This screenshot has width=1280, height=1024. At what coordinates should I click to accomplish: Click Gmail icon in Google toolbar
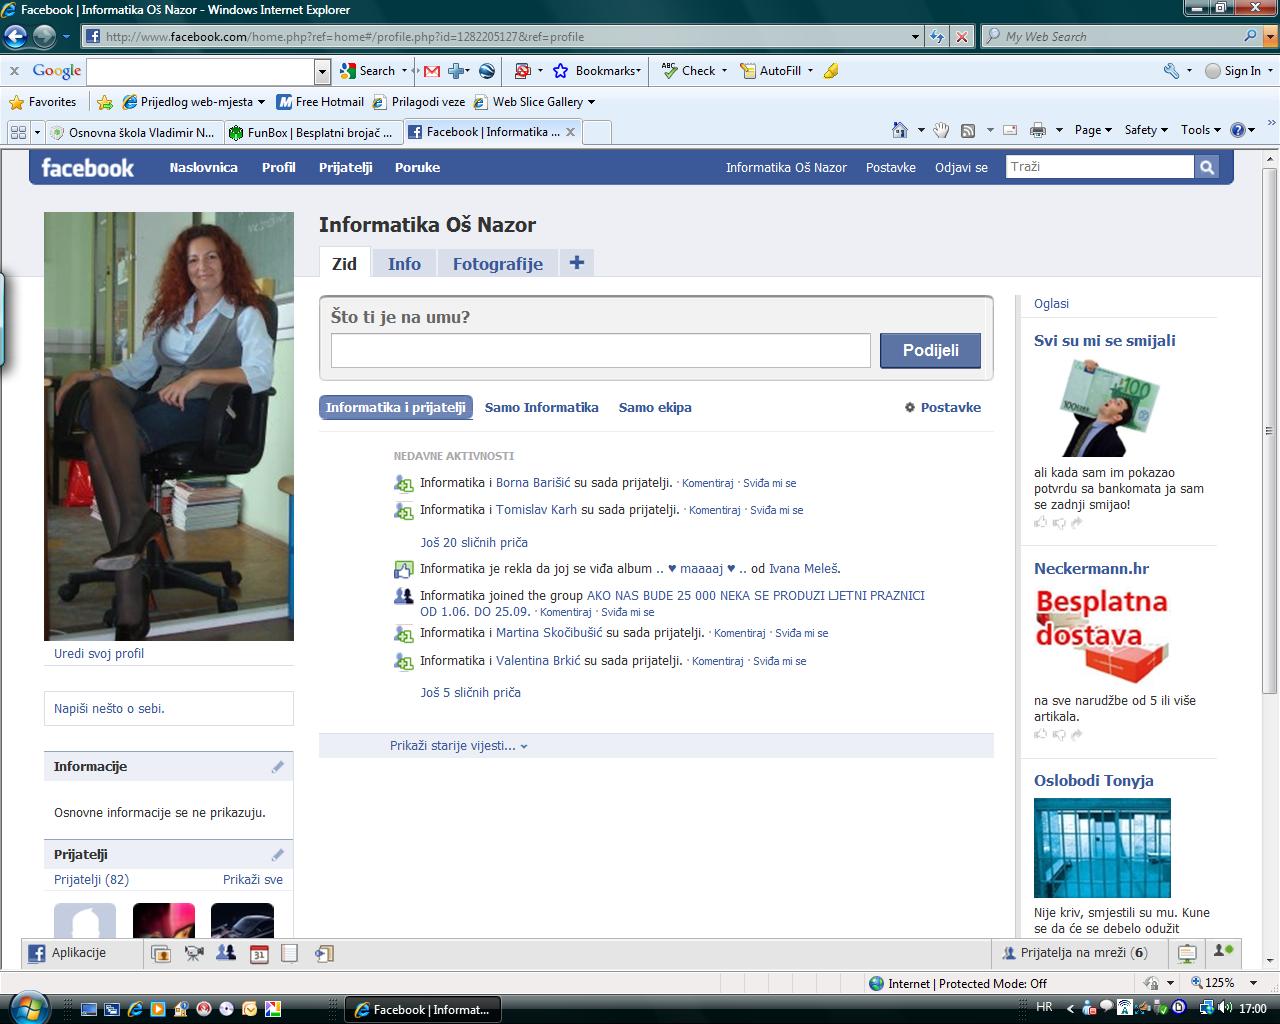point(432,71)
